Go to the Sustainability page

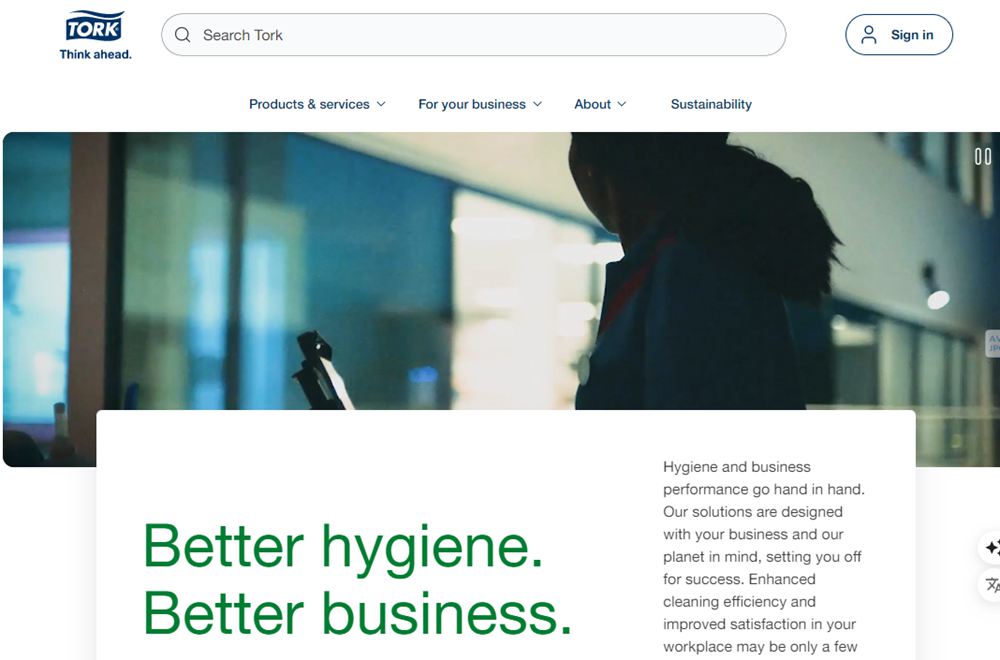(x=711, y=104)
